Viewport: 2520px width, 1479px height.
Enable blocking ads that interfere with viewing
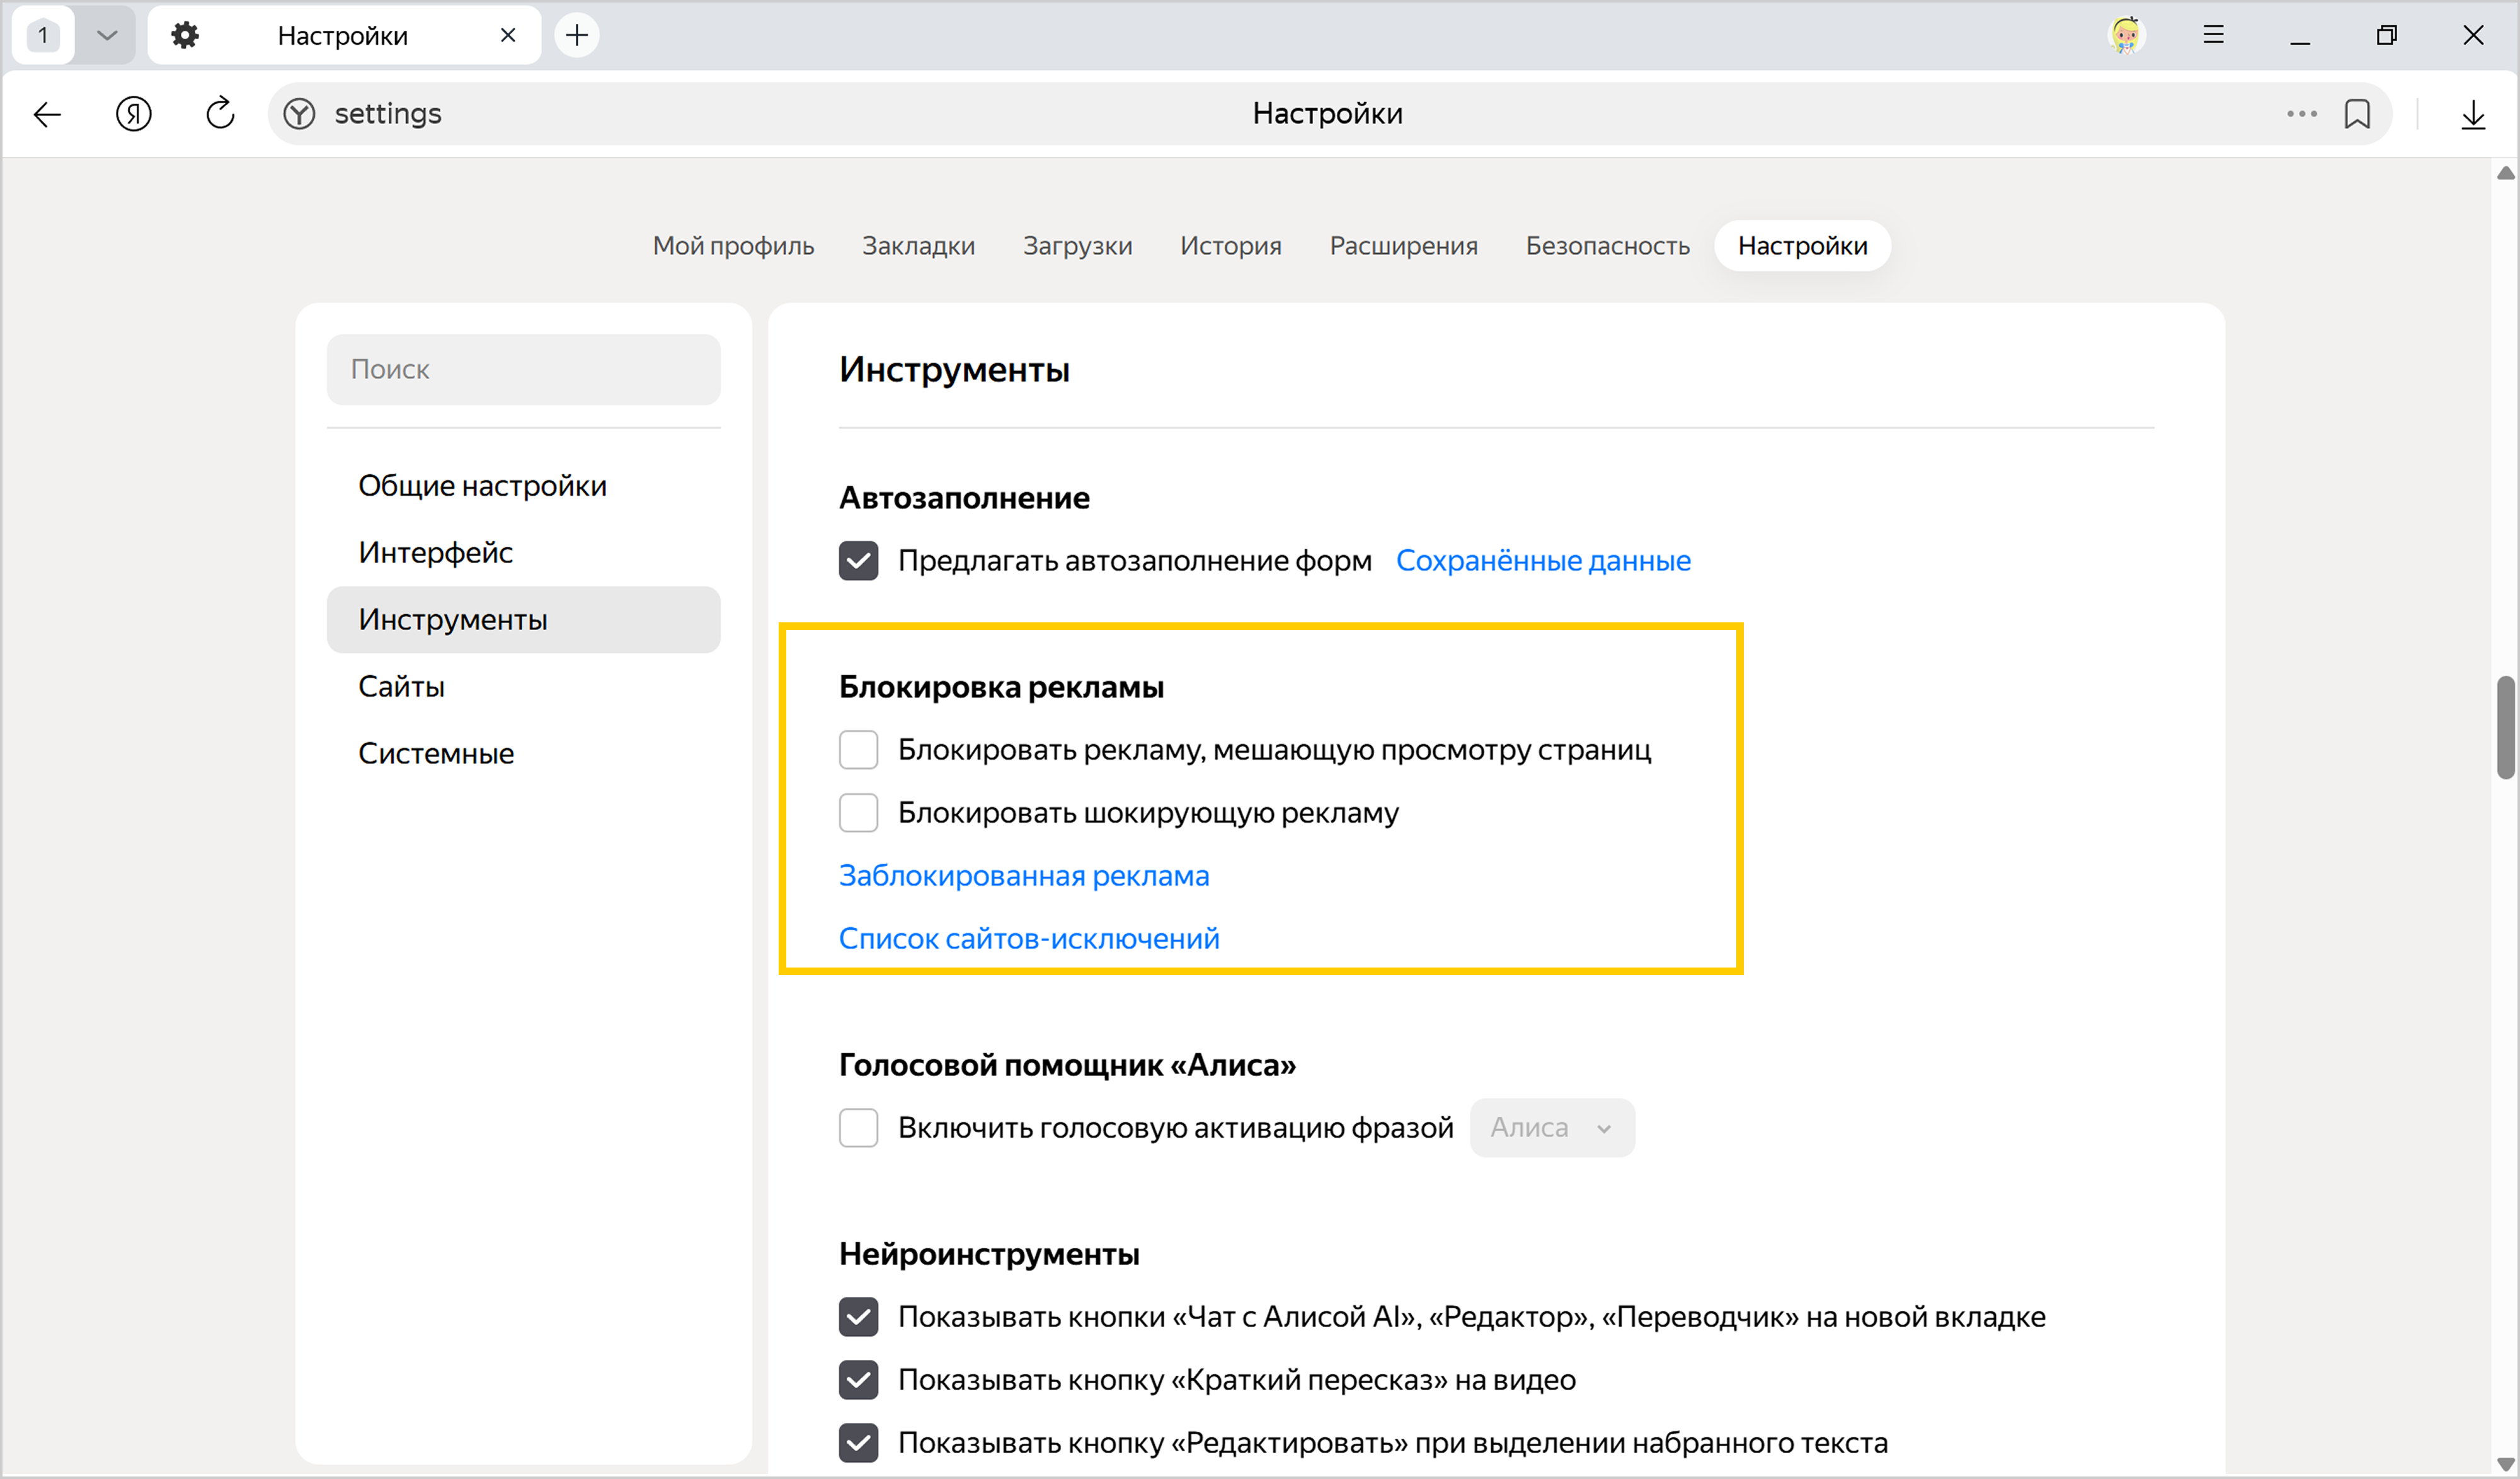(858, 749)
